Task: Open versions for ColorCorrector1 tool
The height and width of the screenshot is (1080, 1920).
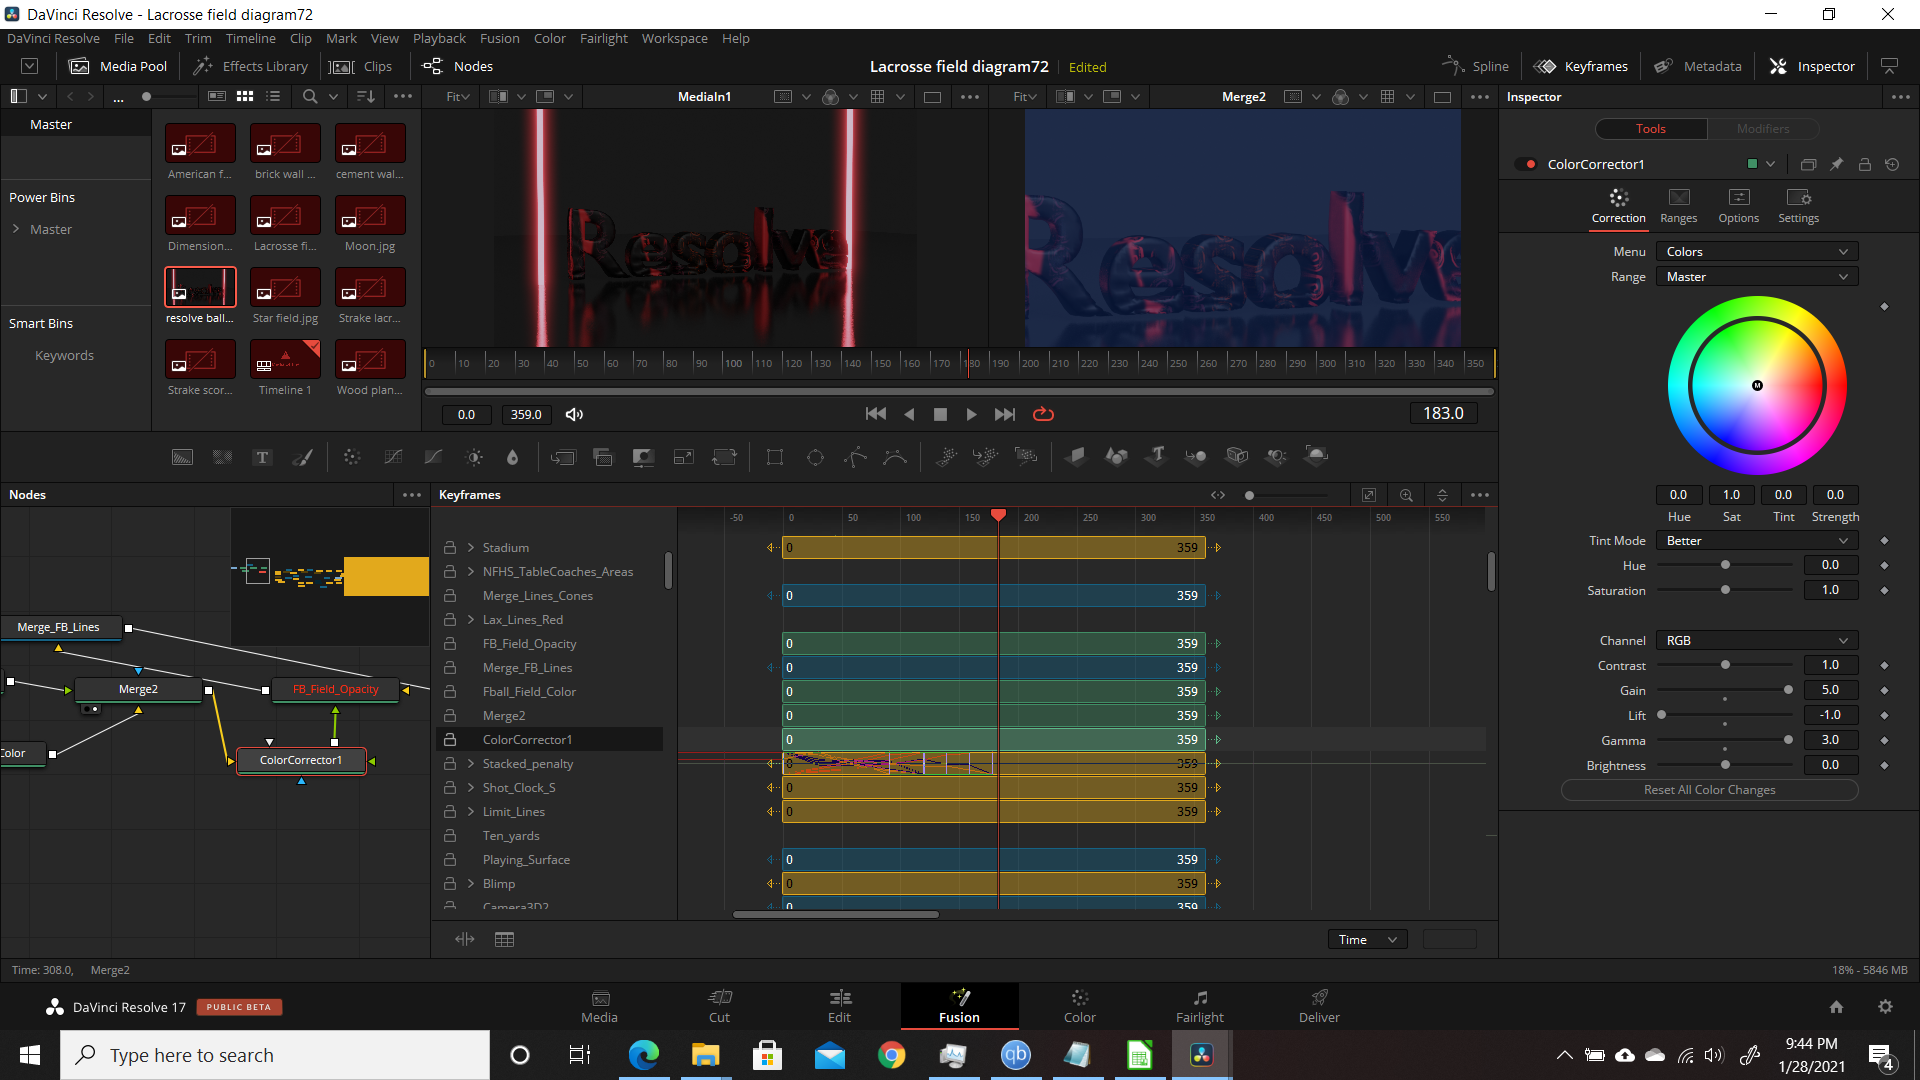Action: pyautogui.click(x=1808, y=164)
